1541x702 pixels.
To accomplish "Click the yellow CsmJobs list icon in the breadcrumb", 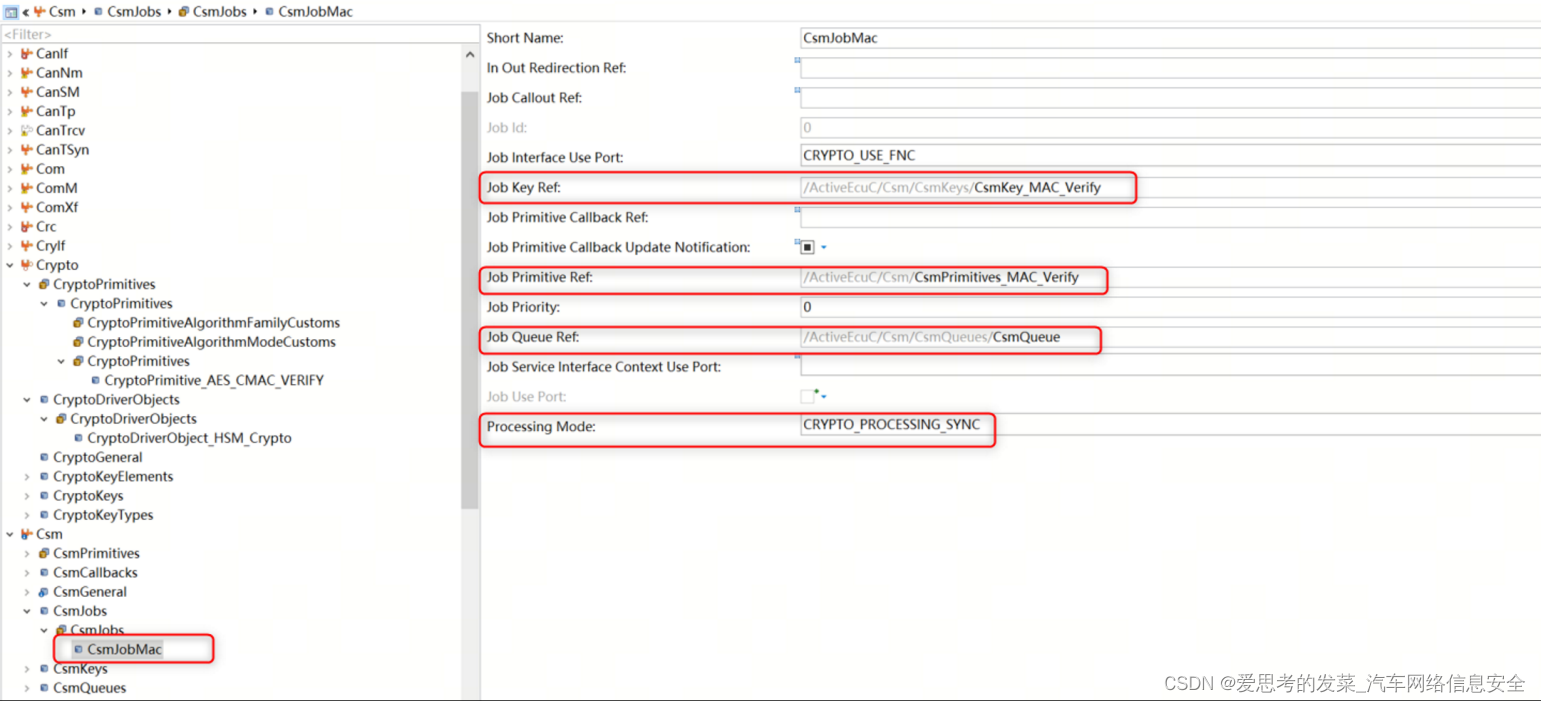I will [185, 11].
